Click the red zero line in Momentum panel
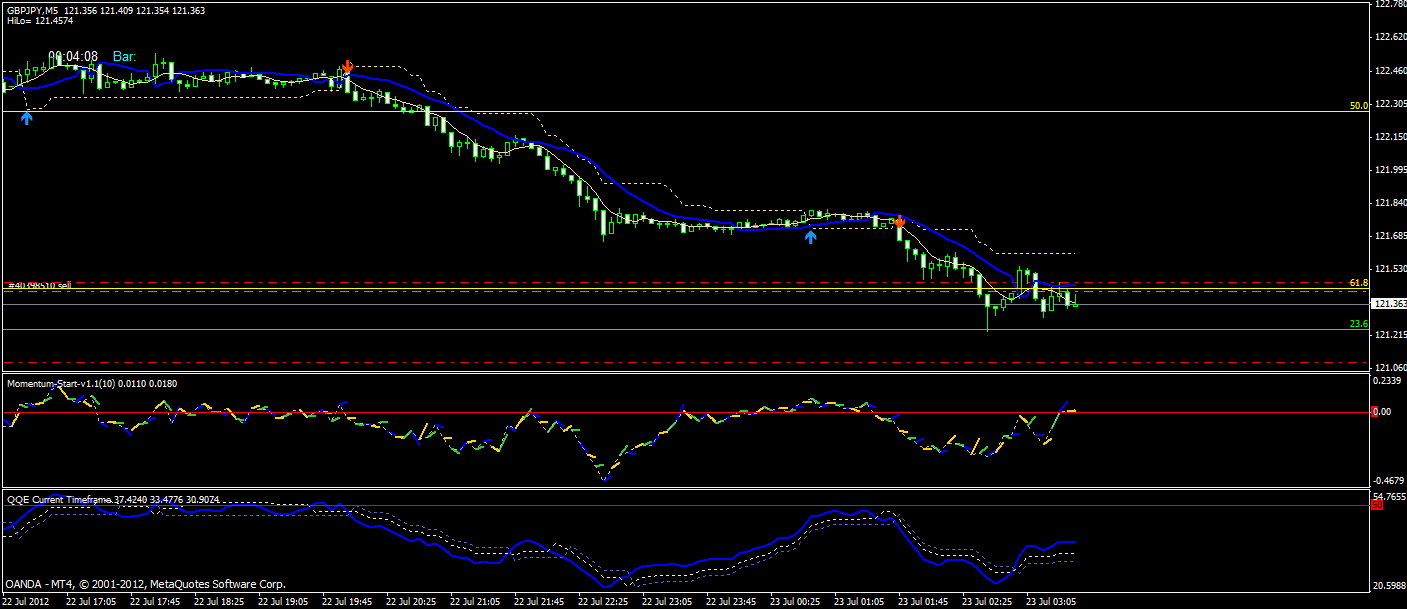The width and height of the screenshot is (1407, 609). click(684, 412)
